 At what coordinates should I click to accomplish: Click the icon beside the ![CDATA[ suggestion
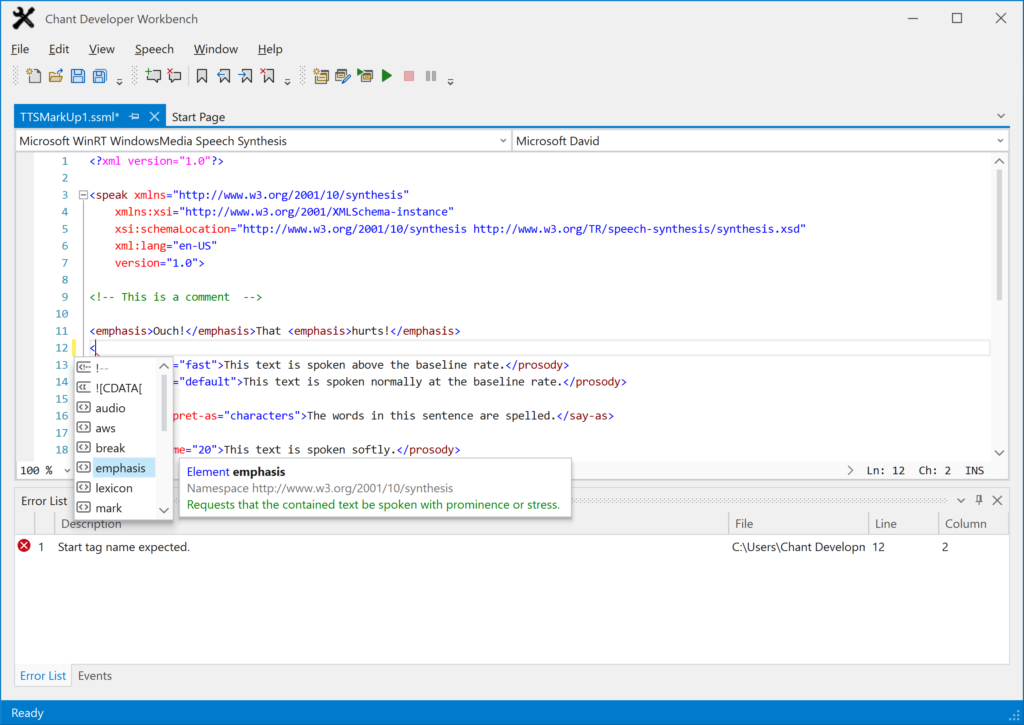[x=84, y=387]
